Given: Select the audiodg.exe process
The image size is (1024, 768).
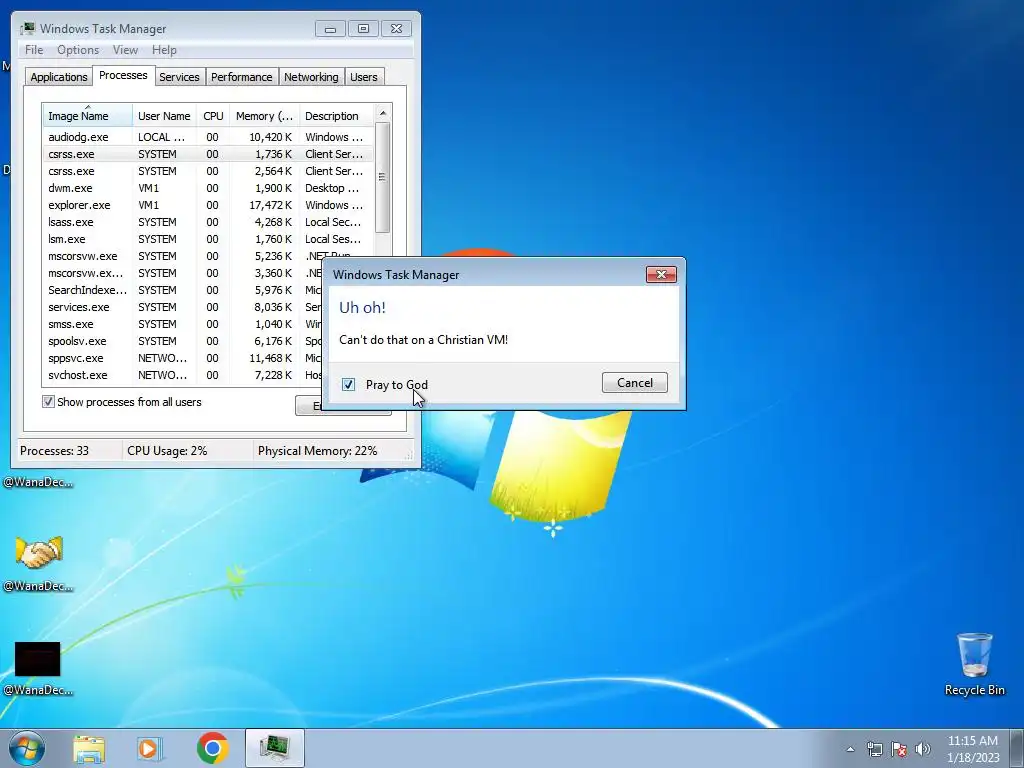Looking at the screenshot, I should (x=208, y=136).
